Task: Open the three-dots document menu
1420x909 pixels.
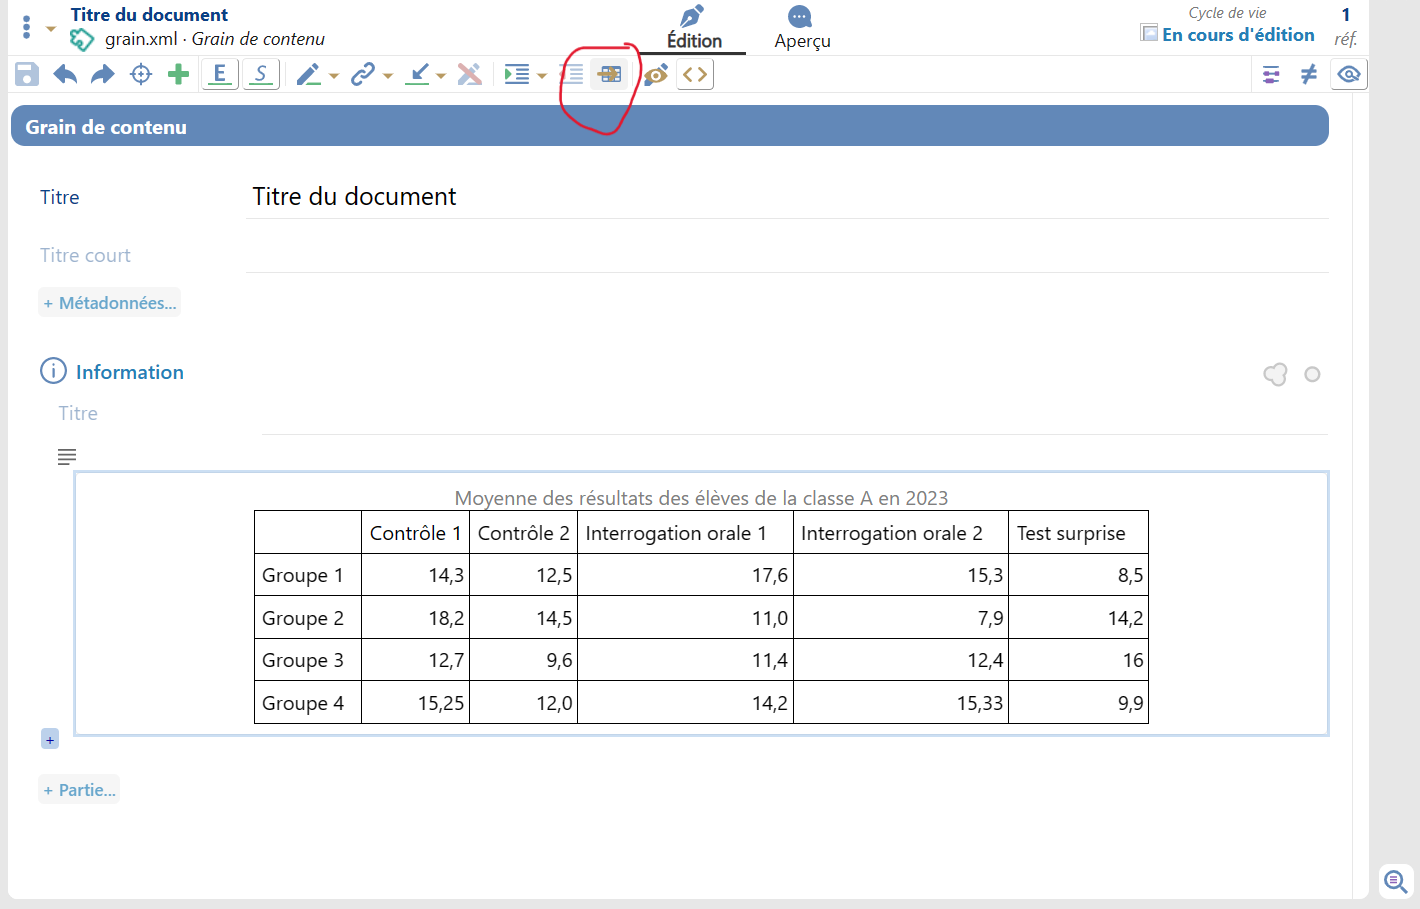Action: point(26,27)
